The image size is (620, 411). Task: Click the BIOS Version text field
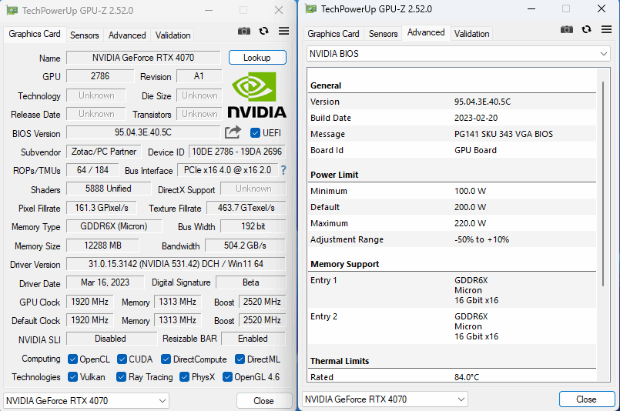click(x=143, y=132)
